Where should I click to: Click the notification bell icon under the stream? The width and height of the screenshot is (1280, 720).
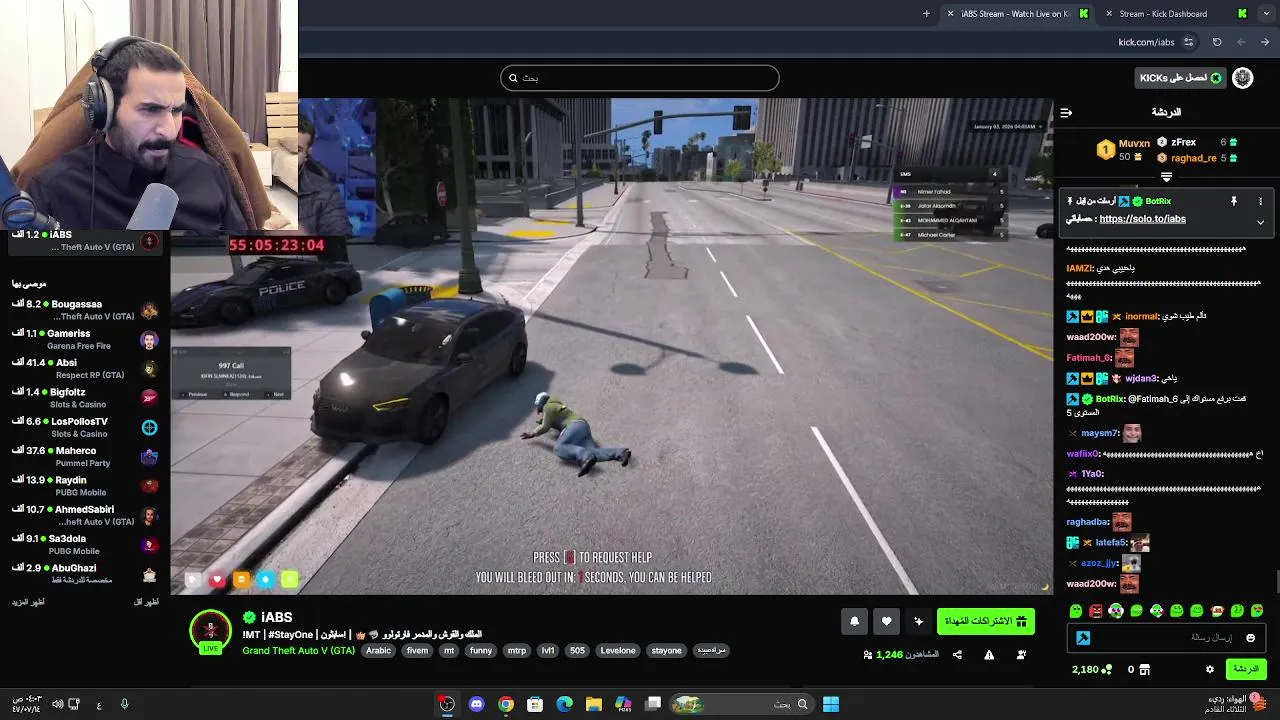[854, 621]
